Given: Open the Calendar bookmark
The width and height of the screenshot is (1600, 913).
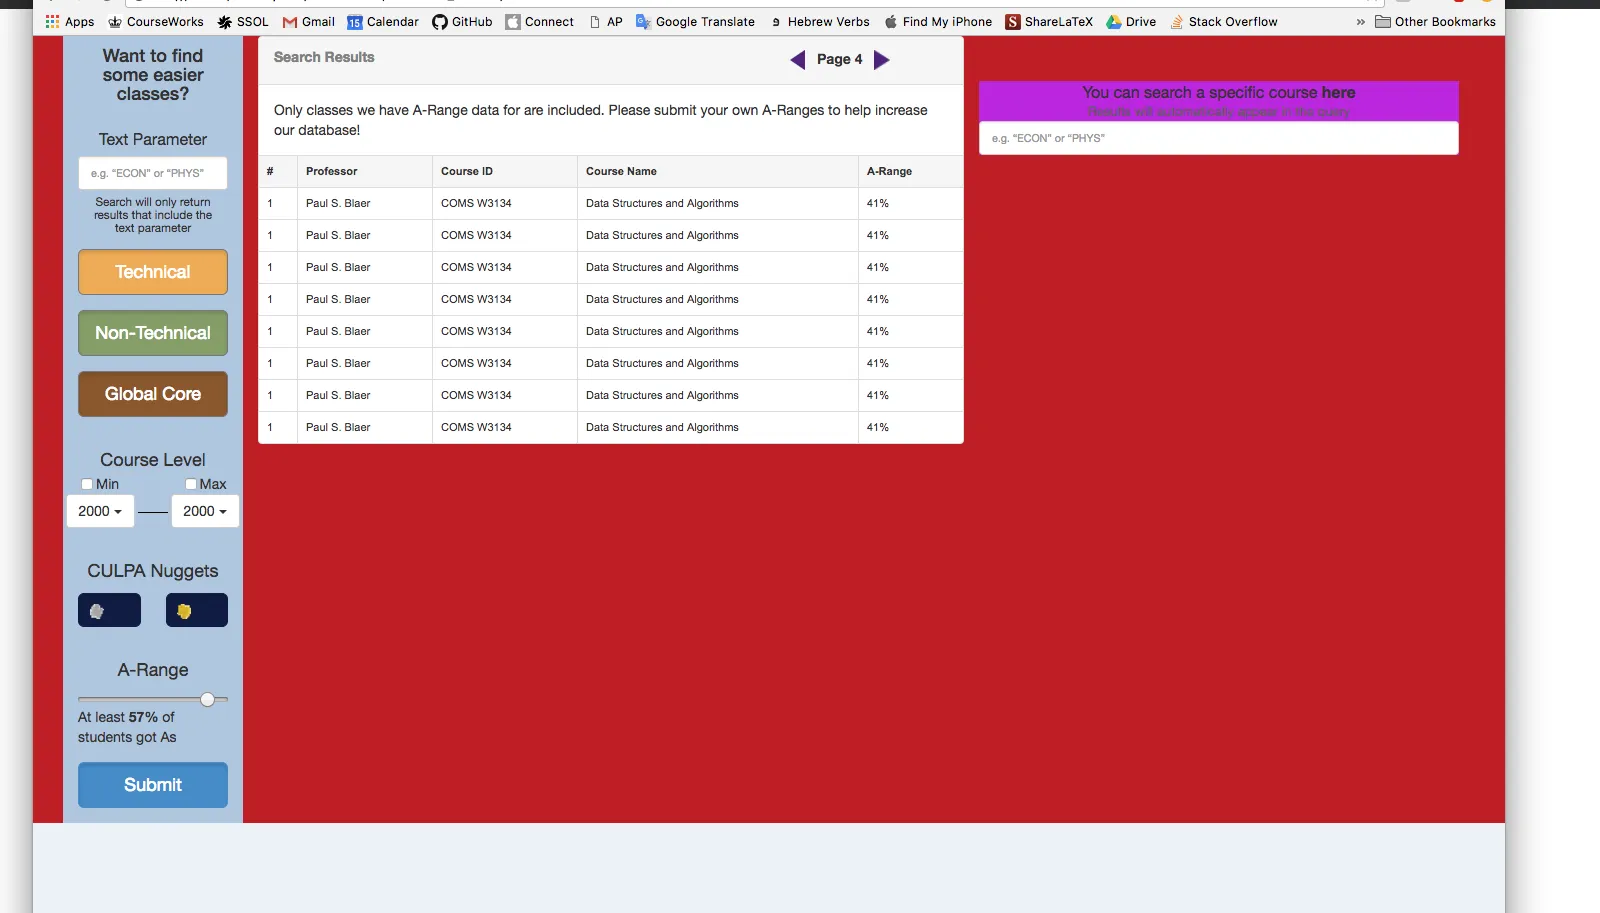Looking at the screenshot, I should [383, 21].
